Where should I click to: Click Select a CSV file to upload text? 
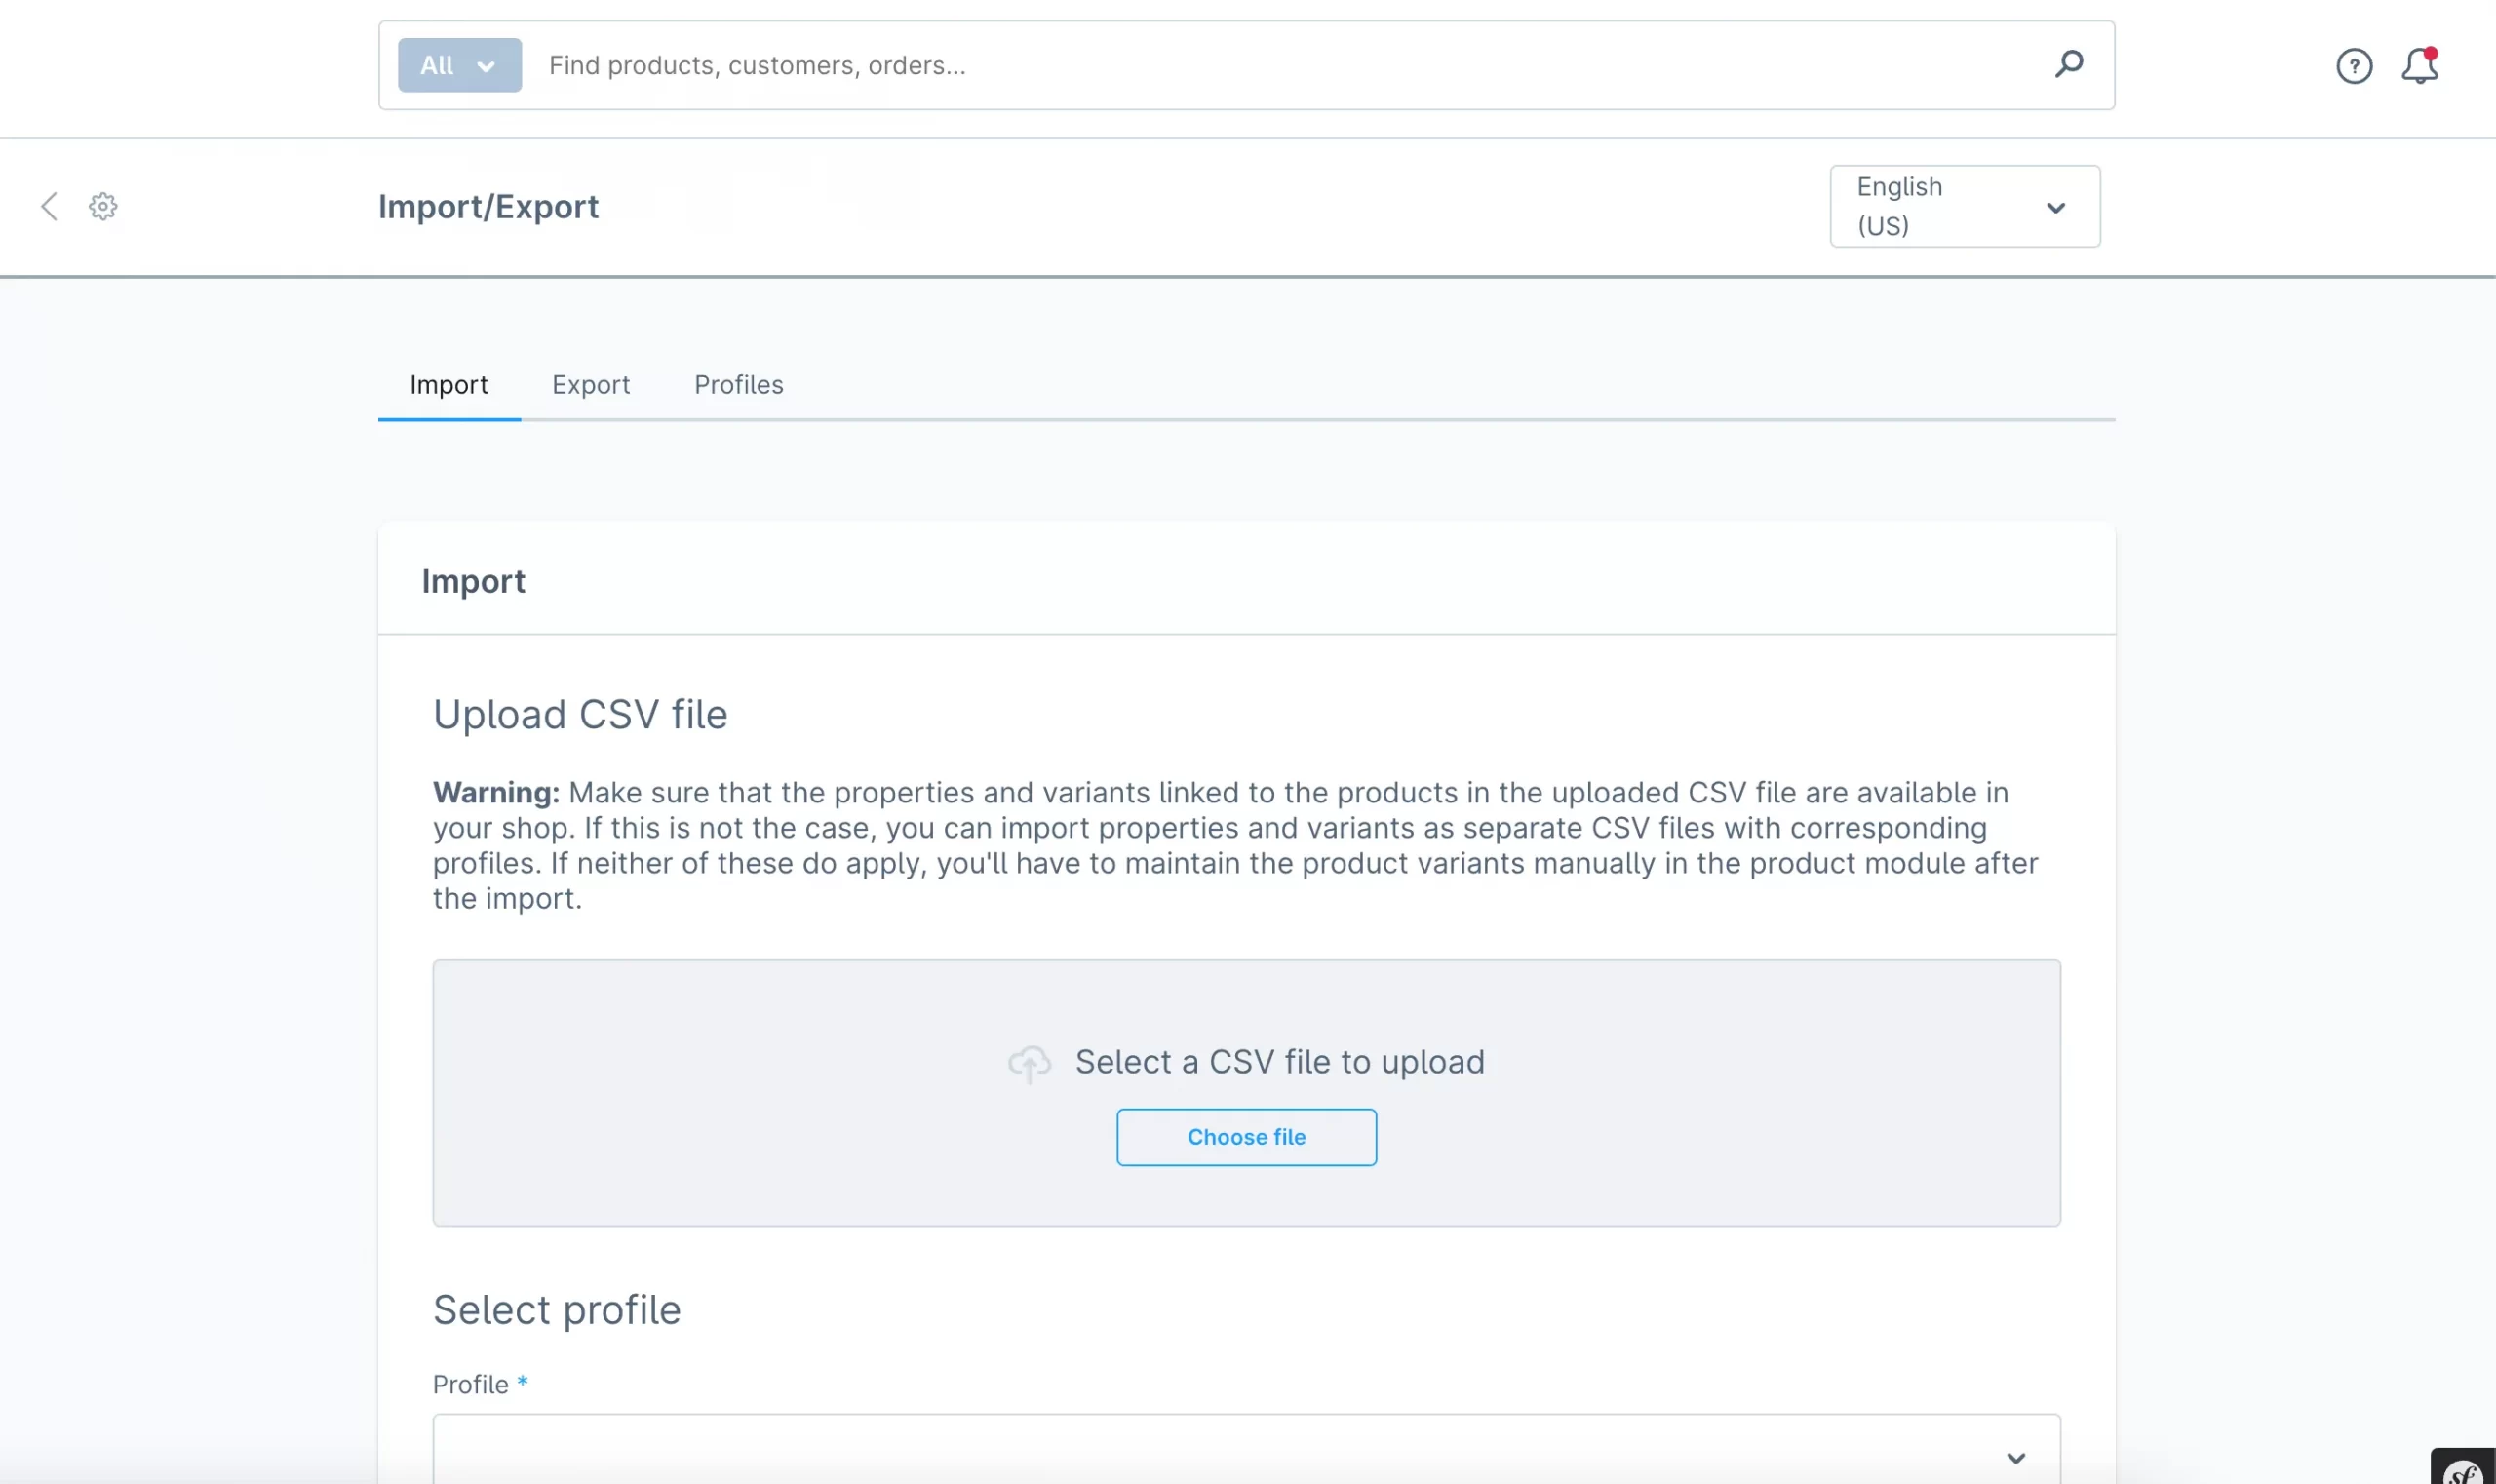1280,1062
